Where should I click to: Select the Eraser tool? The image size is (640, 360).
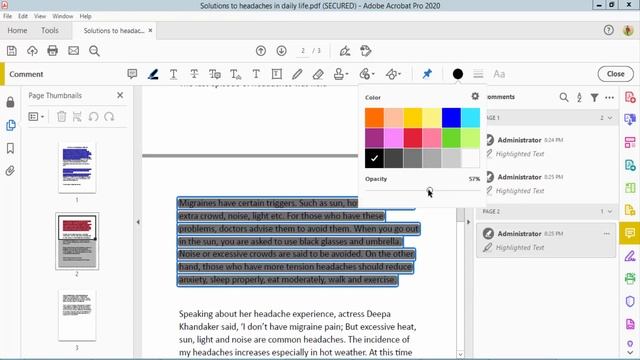click(x=318, y=74)
